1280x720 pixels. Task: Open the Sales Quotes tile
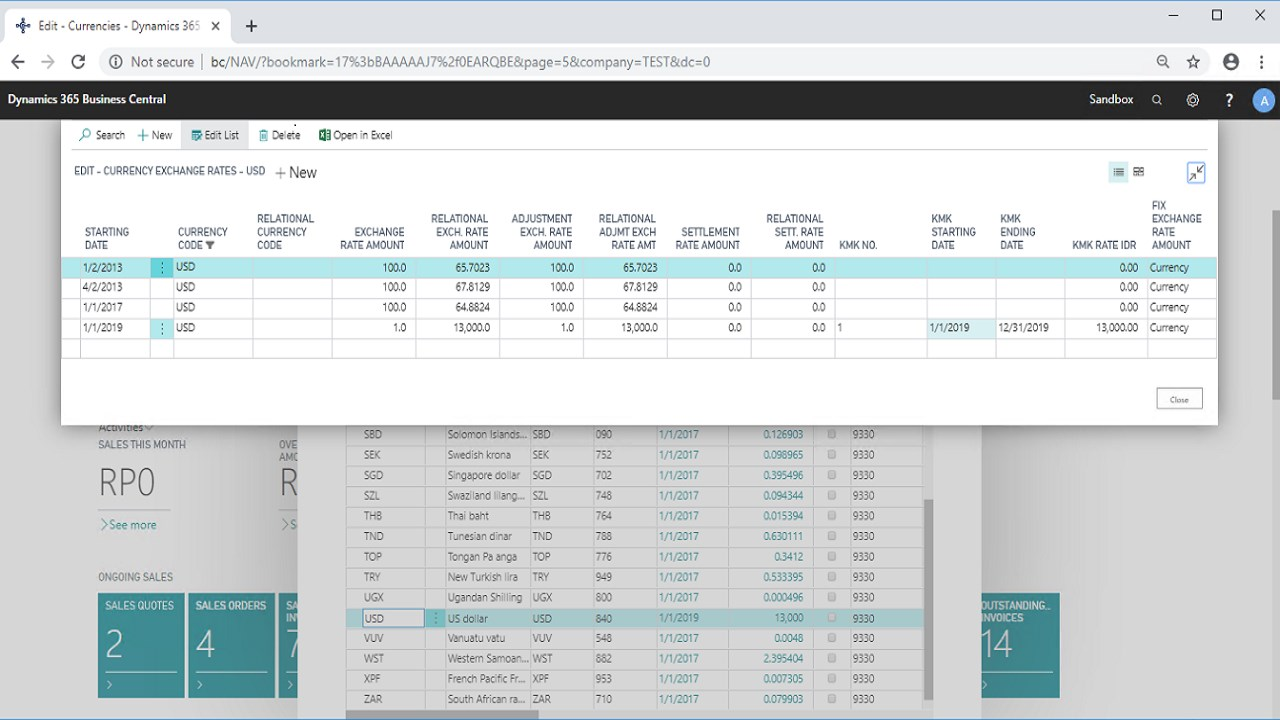pyautogui.click(x=141, y=645)
